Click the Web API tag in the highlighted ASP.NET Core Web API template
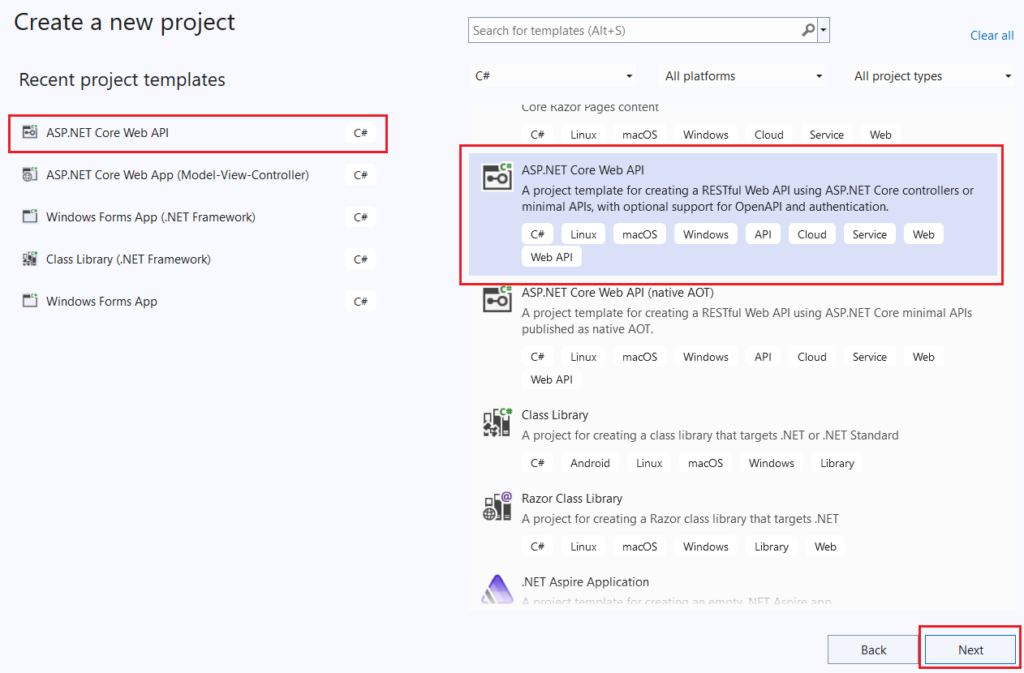1024x673 pixels. point(551,257)
